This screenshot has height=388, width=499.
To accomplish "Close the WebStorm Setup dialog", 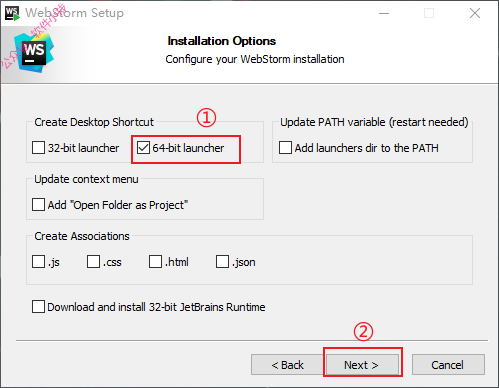I will tap(475, 13).
